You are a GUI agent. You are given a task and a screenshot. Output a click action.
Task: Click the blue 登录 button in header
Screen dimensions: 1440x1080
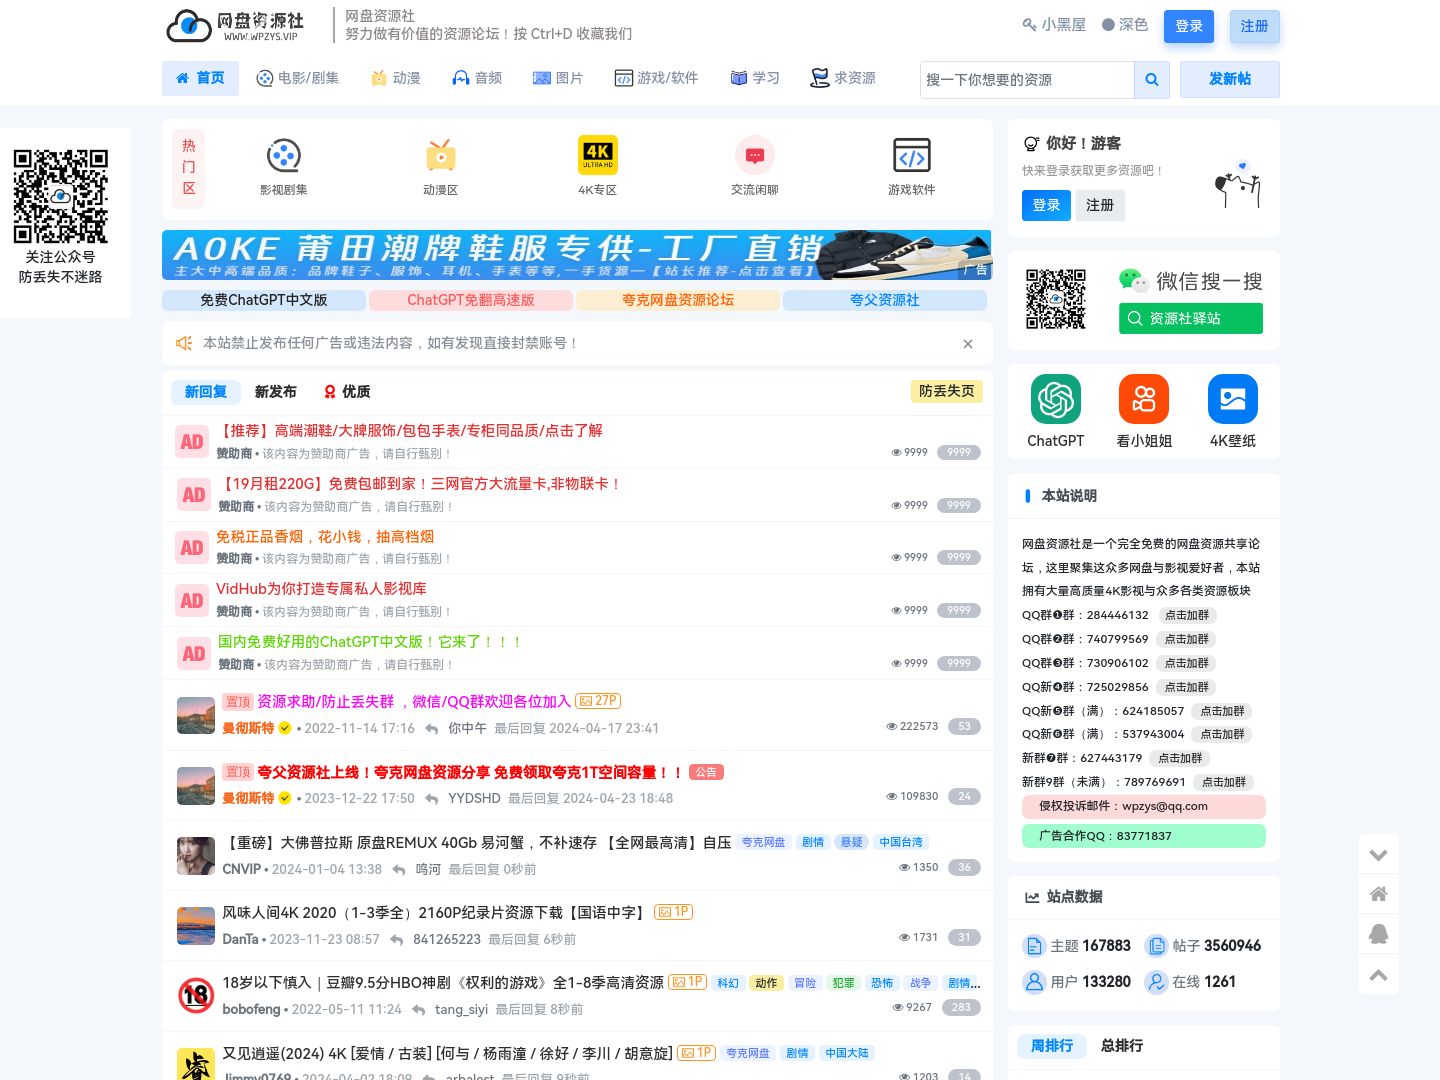(1189, 26)
